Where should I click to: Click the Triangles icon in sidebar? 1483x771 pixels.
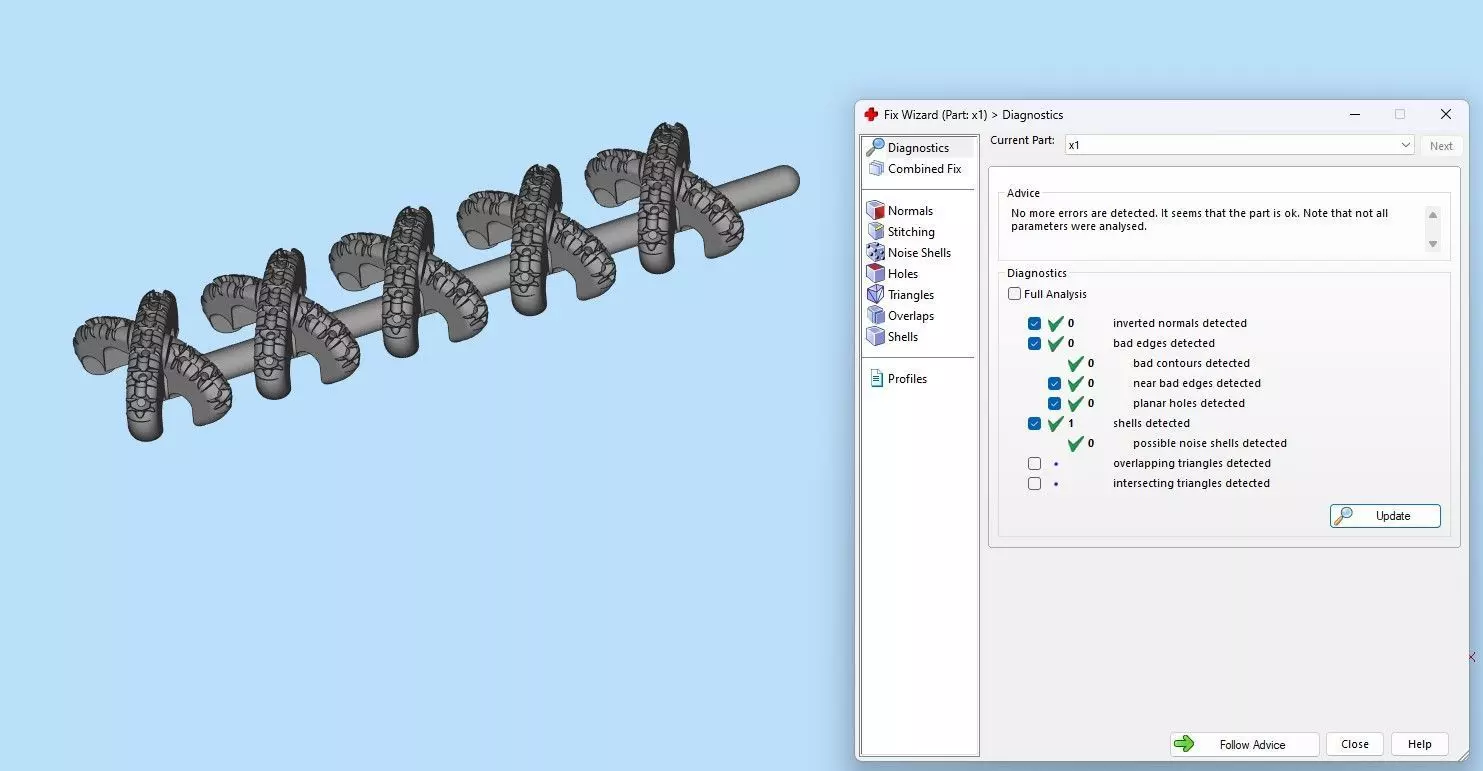(x=876, y=295)
